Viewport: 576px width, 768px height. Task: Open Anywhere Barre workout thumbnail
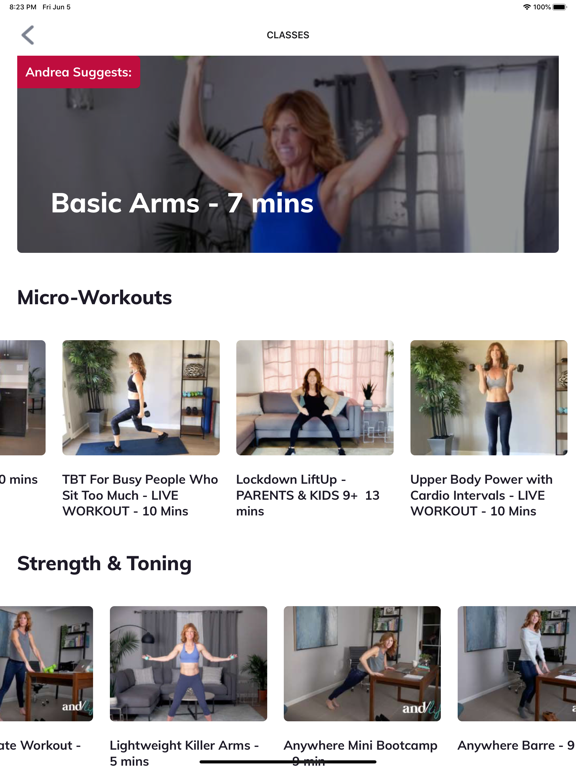click(517, 664)
